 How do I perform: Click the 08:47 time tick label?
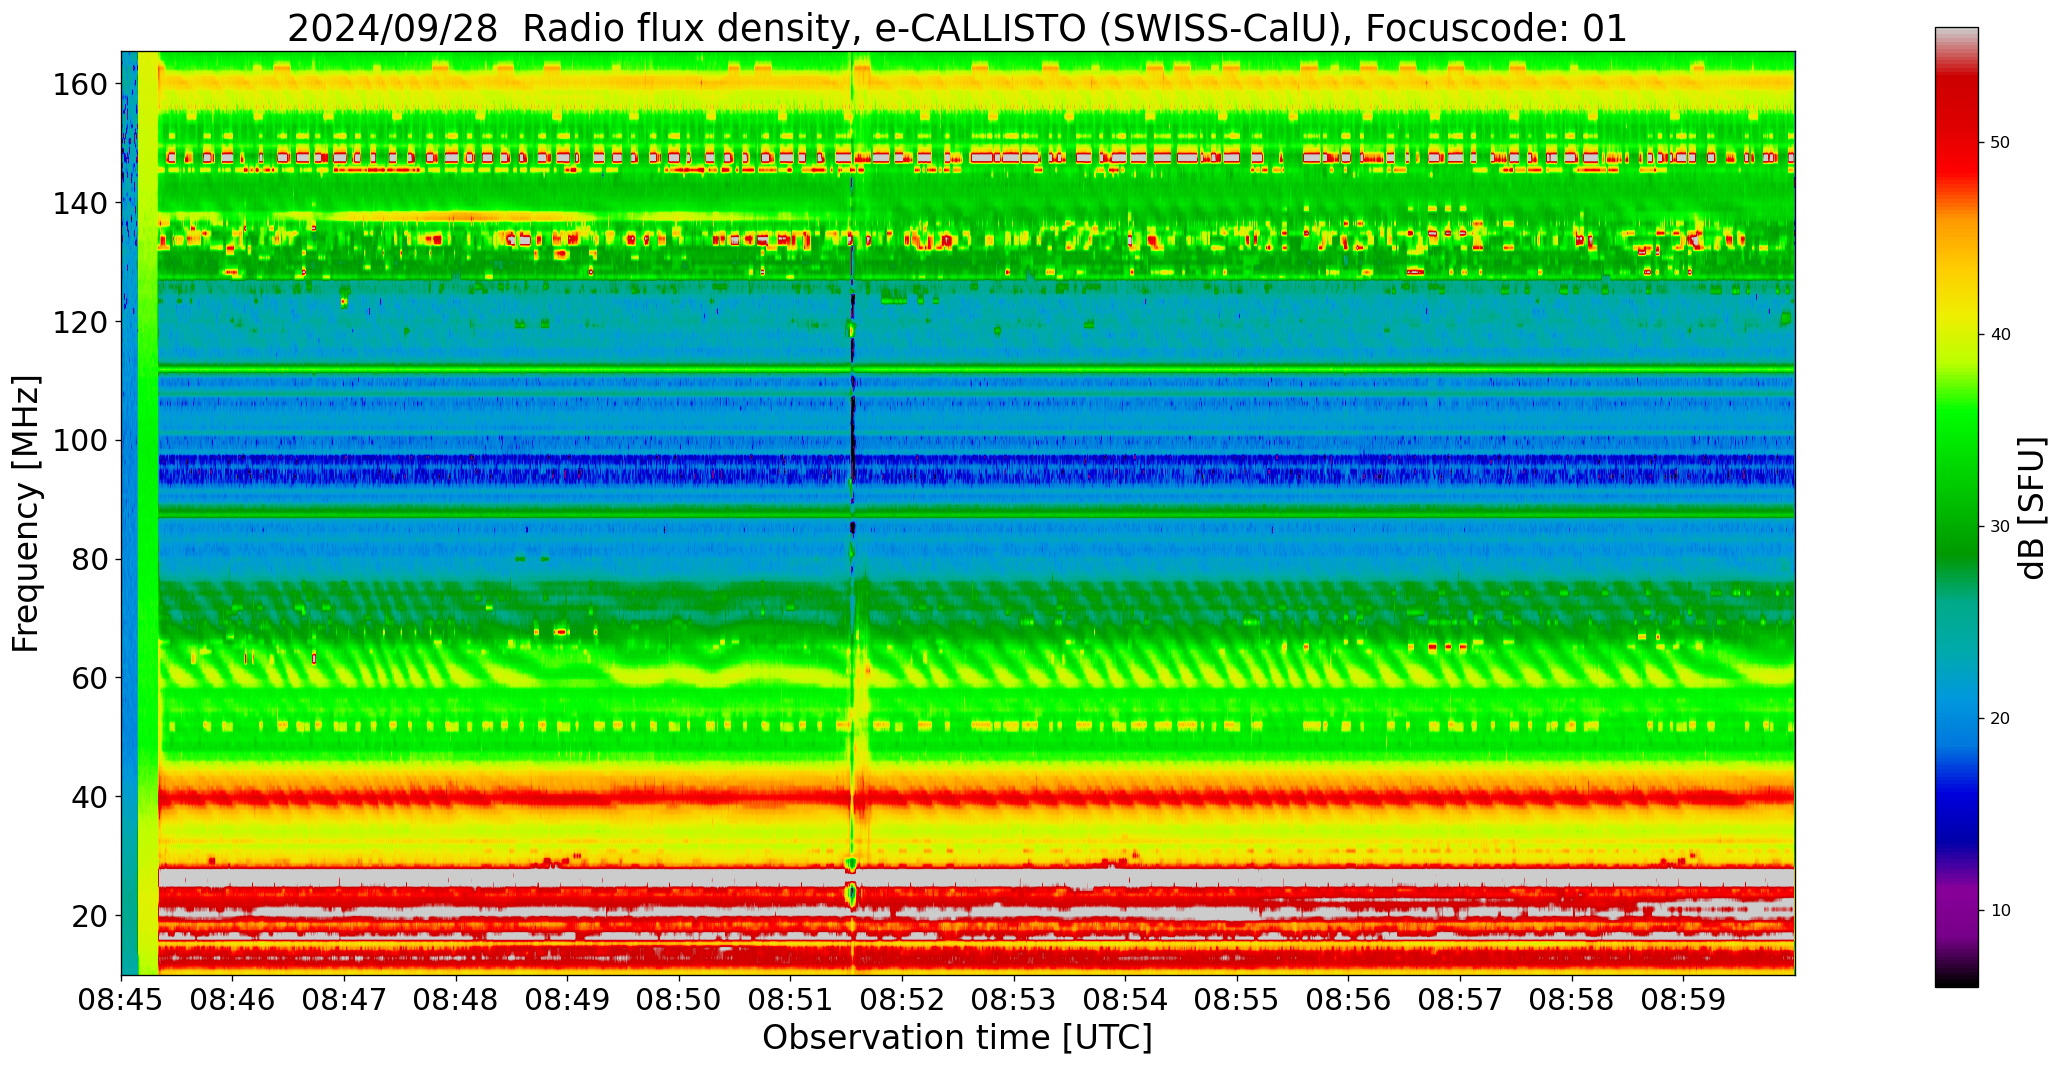[345, 1000]
